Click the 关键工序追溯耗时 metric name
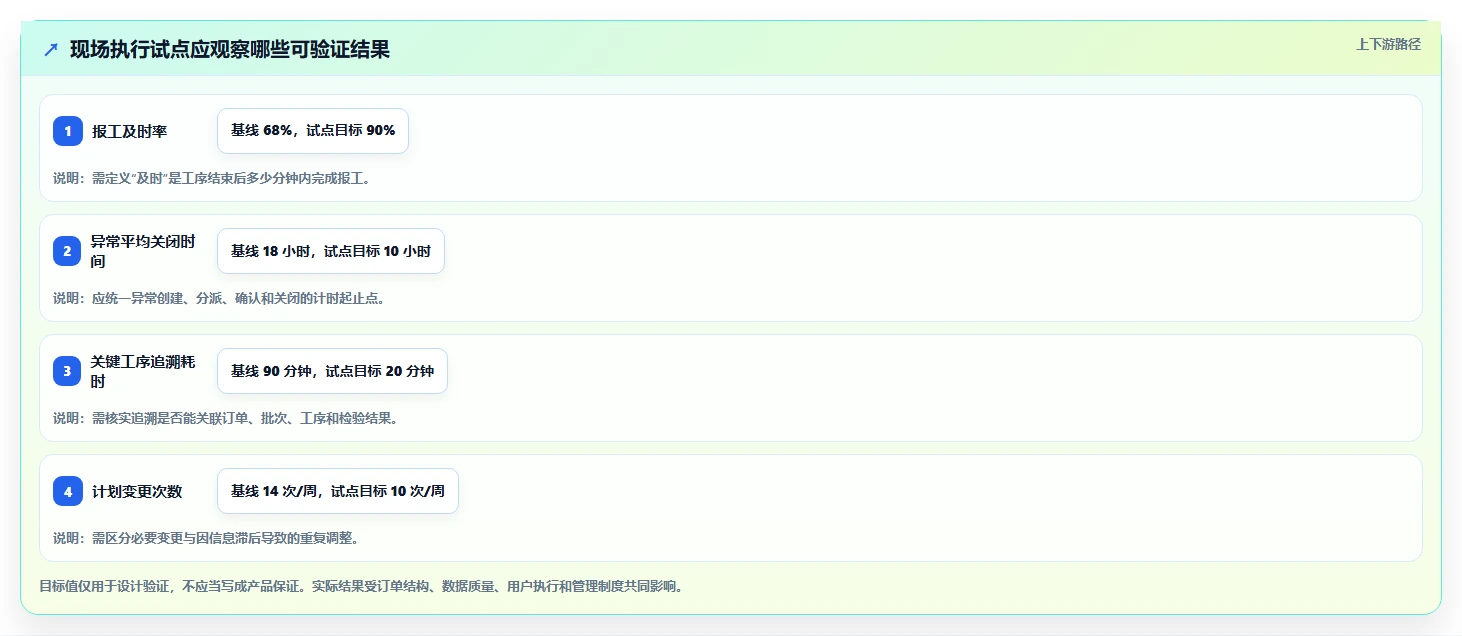This screenshot has width=1462, height=636. [x=143, y=371]
